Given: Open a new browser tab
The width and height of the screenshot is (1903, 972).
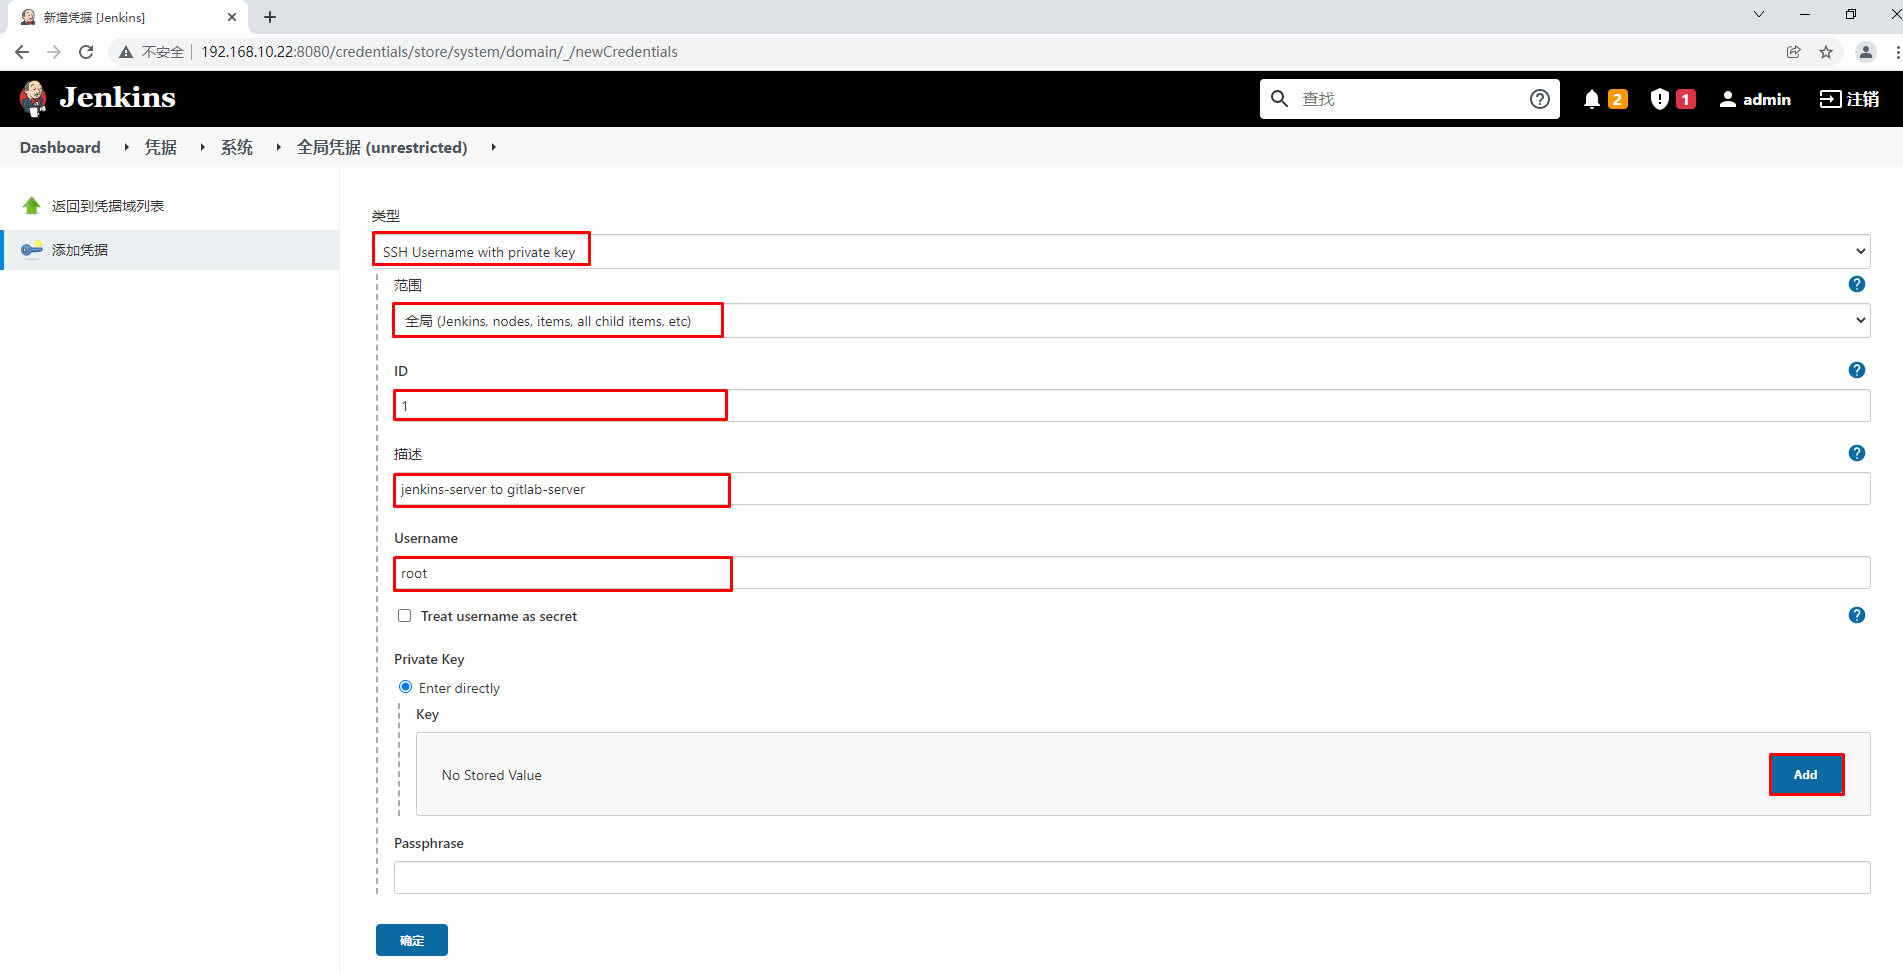Looking at the screenshot, I should pos(270,17).
